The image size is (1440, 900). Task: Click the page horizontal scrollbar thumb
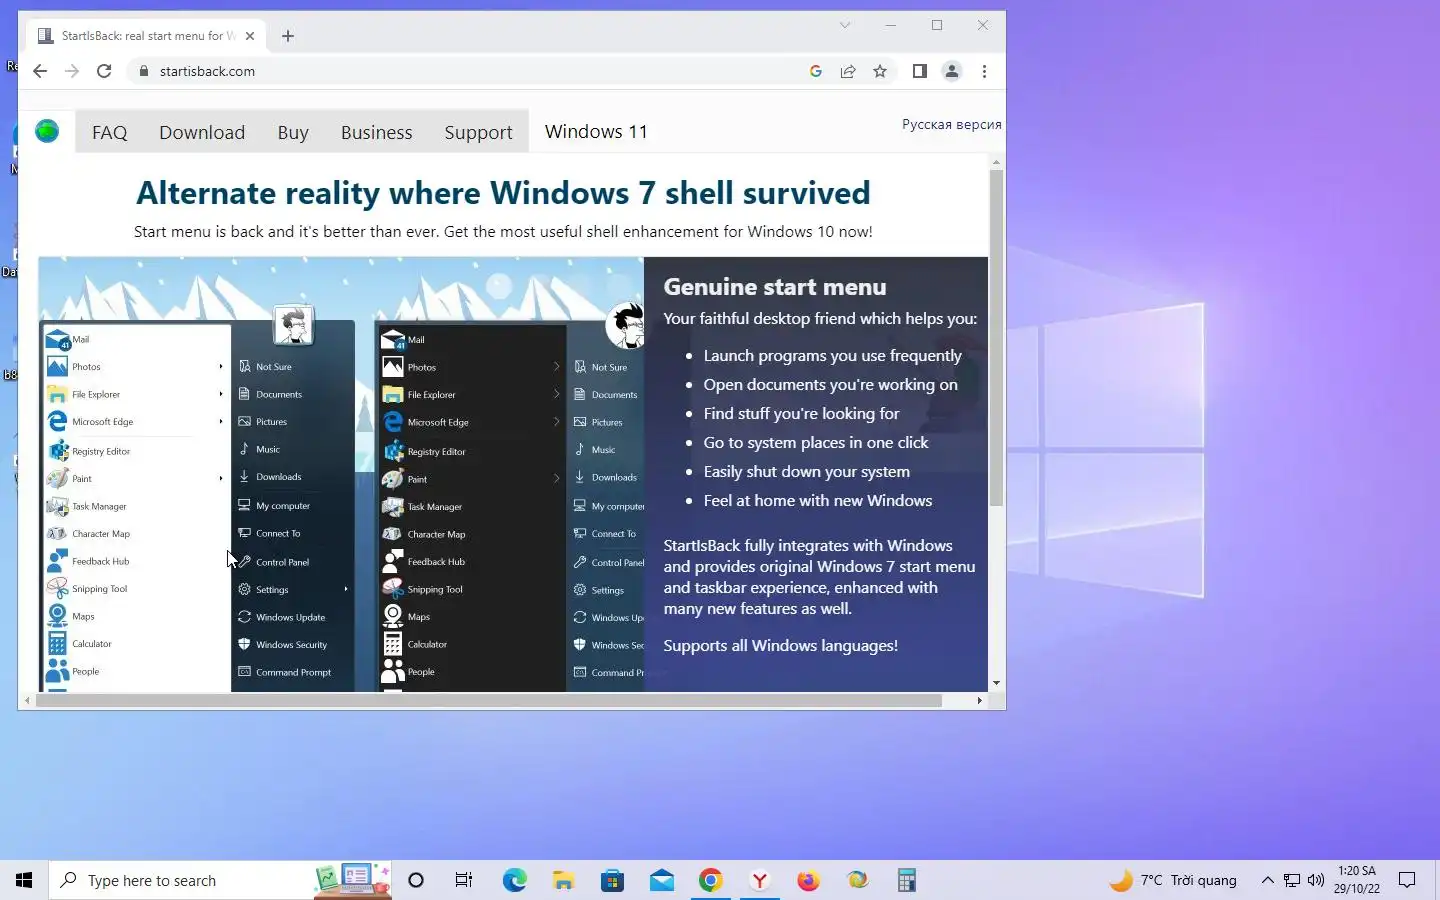[x=489, y=700]
